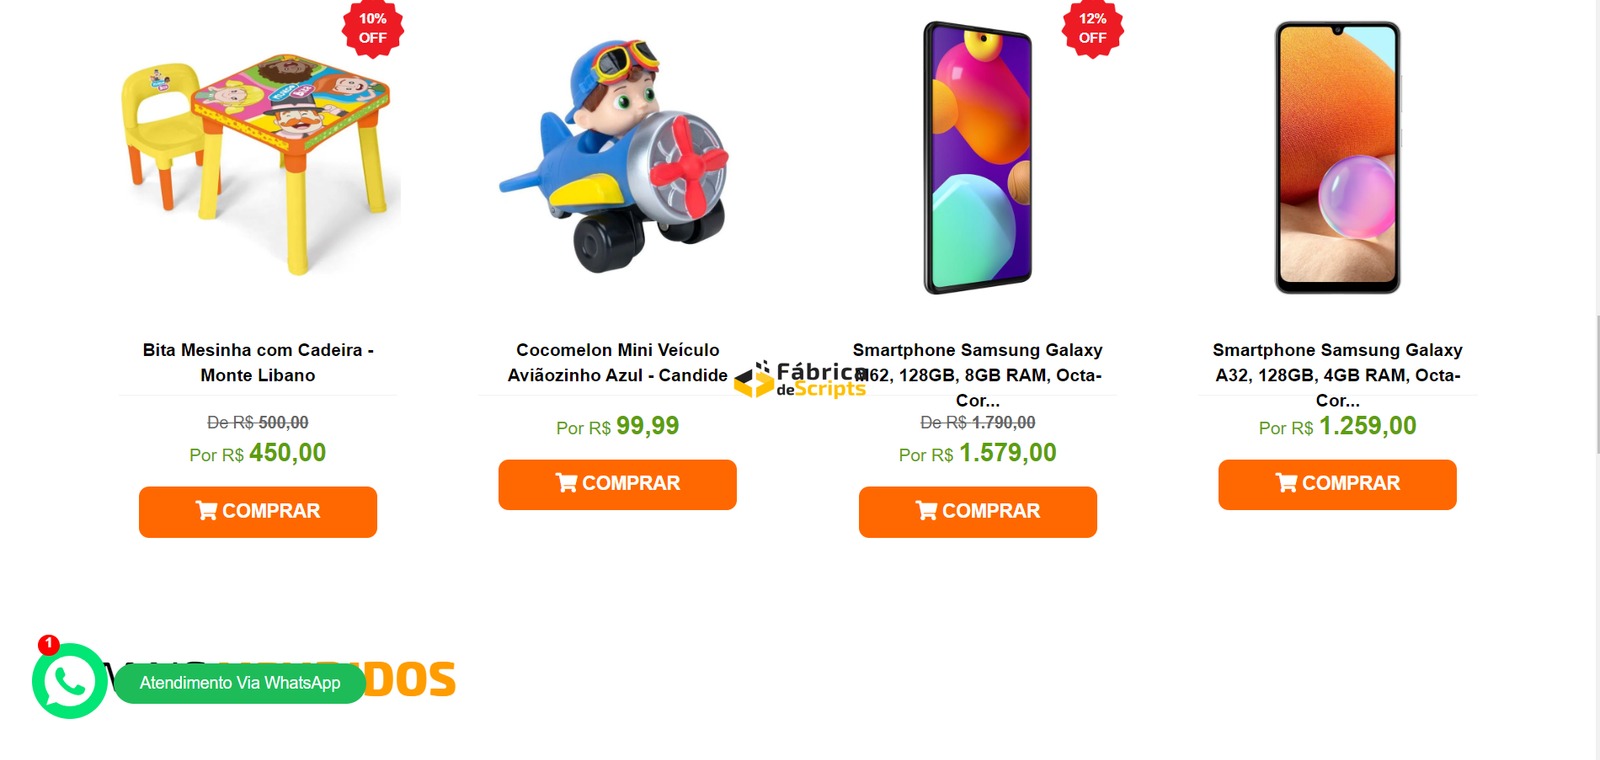The image size is (1600, 760).
Task: Click COMPRAR for Samsung Galaxy M62
Action: pos(978,512)
